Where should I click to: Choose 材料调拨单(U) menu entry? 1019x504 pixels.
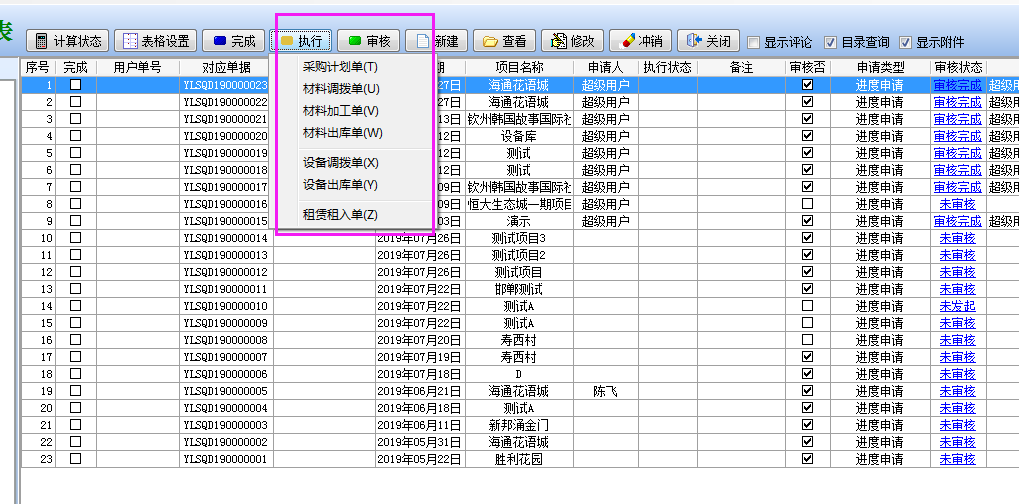pyautogui.click(x=341, y=89)
